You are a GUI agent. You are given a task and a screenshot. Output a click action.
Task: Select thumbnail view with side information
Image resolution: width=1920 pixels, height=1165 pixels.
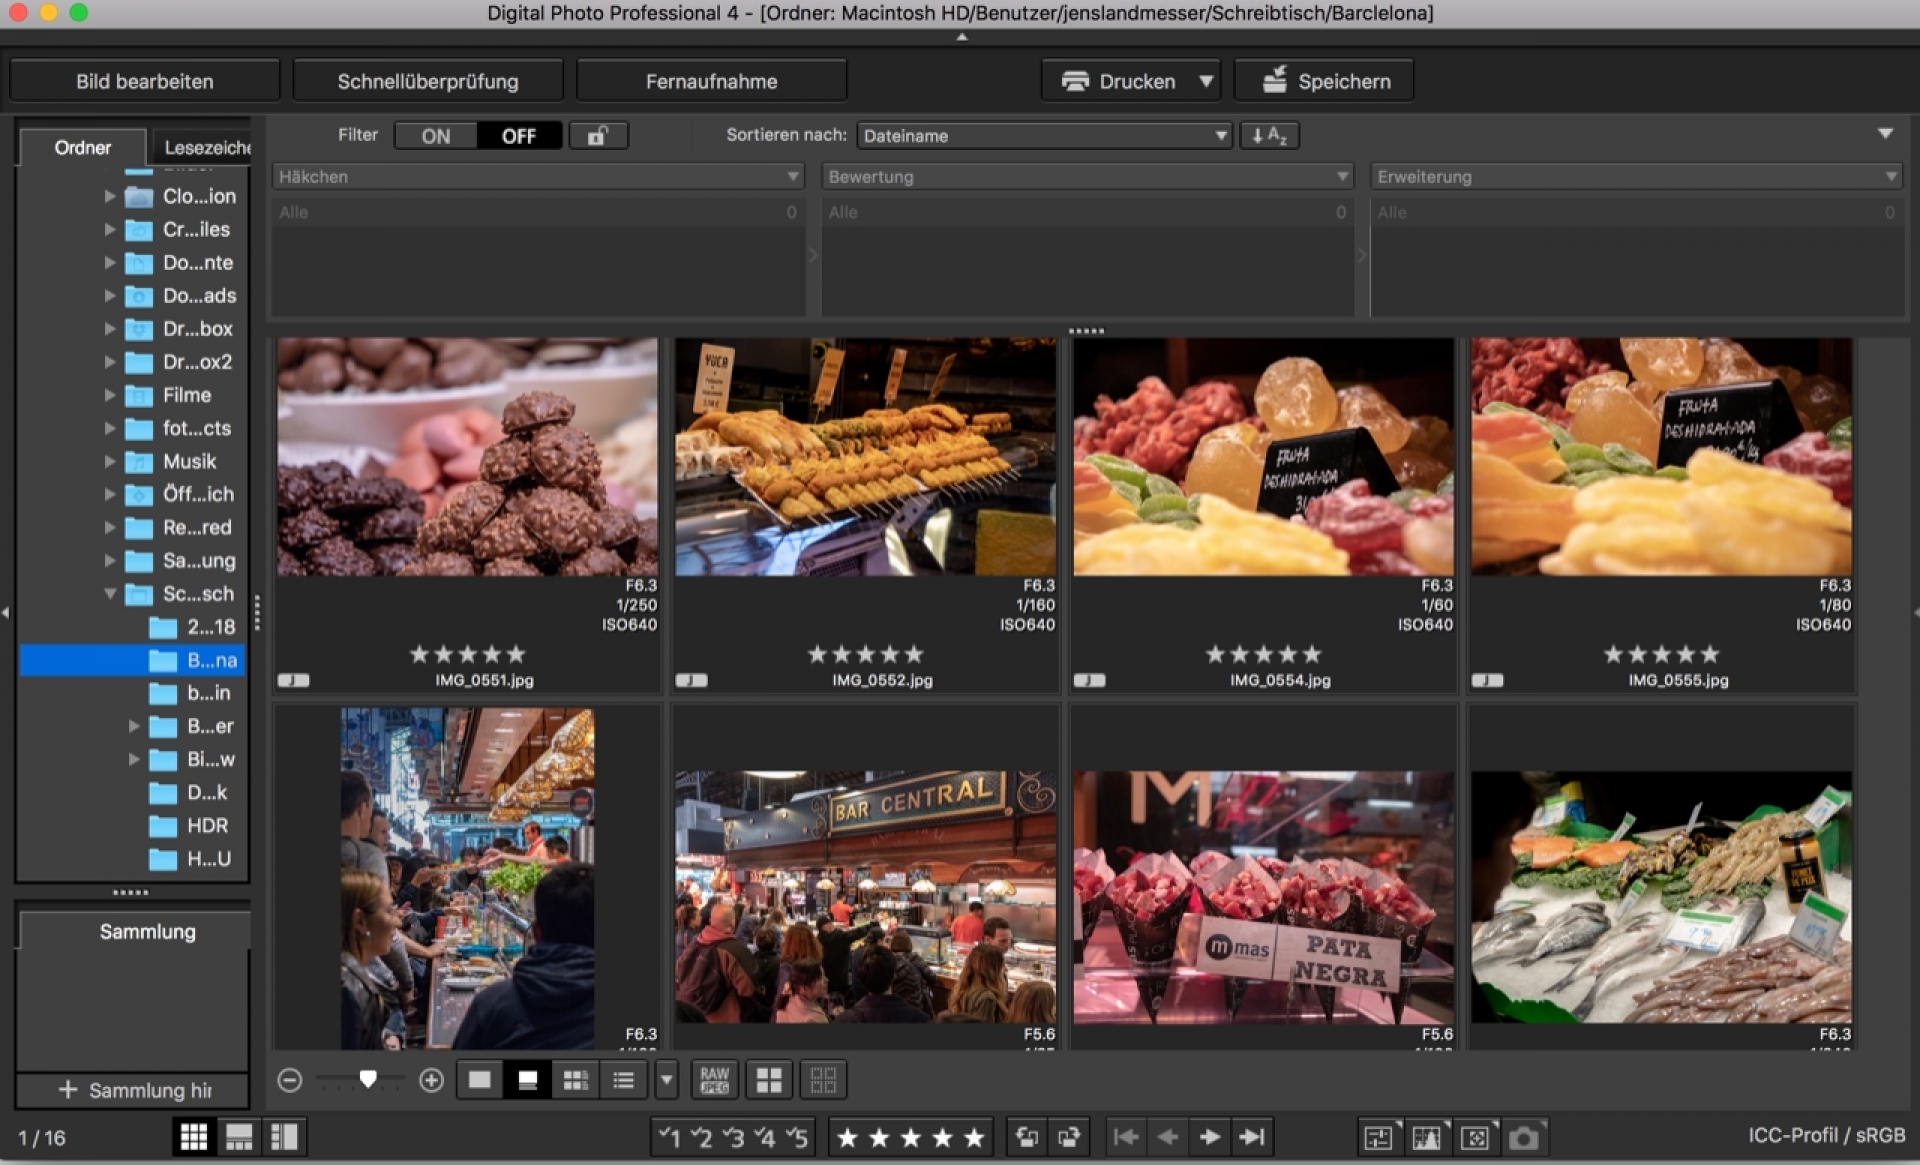(x=575, y=1080)
